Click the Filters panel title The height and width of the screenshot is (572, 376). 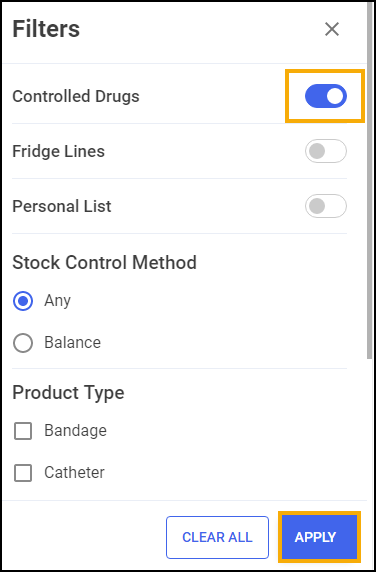(x=46, y=29)
